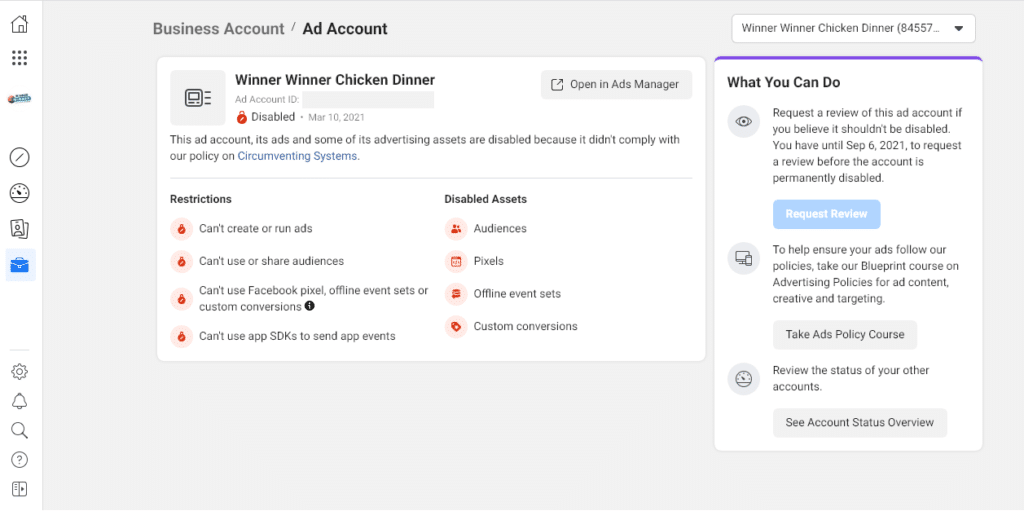Expand the Winner Winner Chicken Dinner account dropdown

(854, 29)
